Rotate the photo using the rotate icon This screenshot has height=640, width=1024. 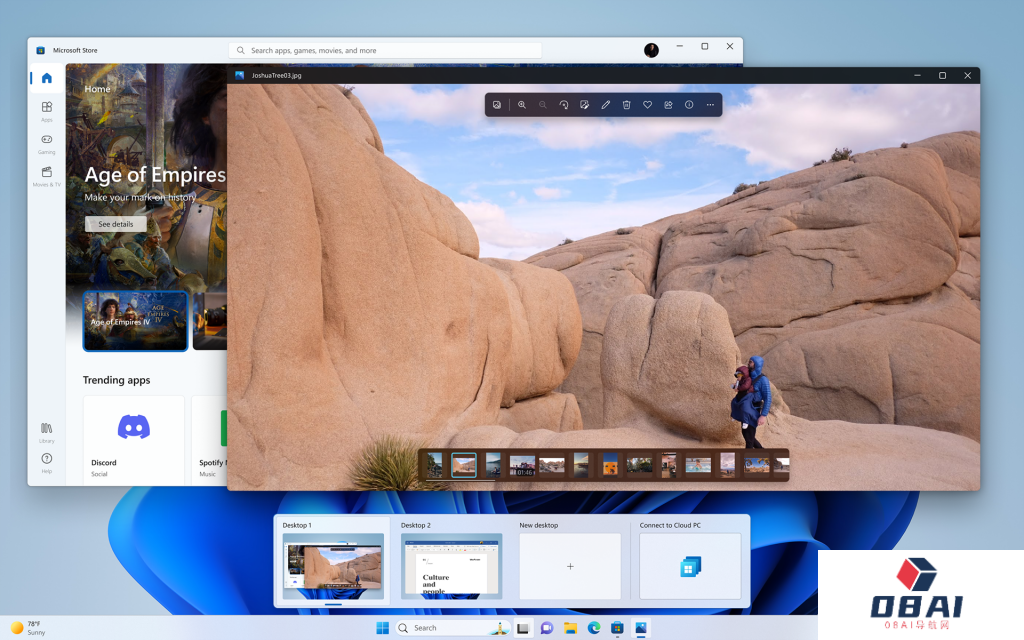564,105
